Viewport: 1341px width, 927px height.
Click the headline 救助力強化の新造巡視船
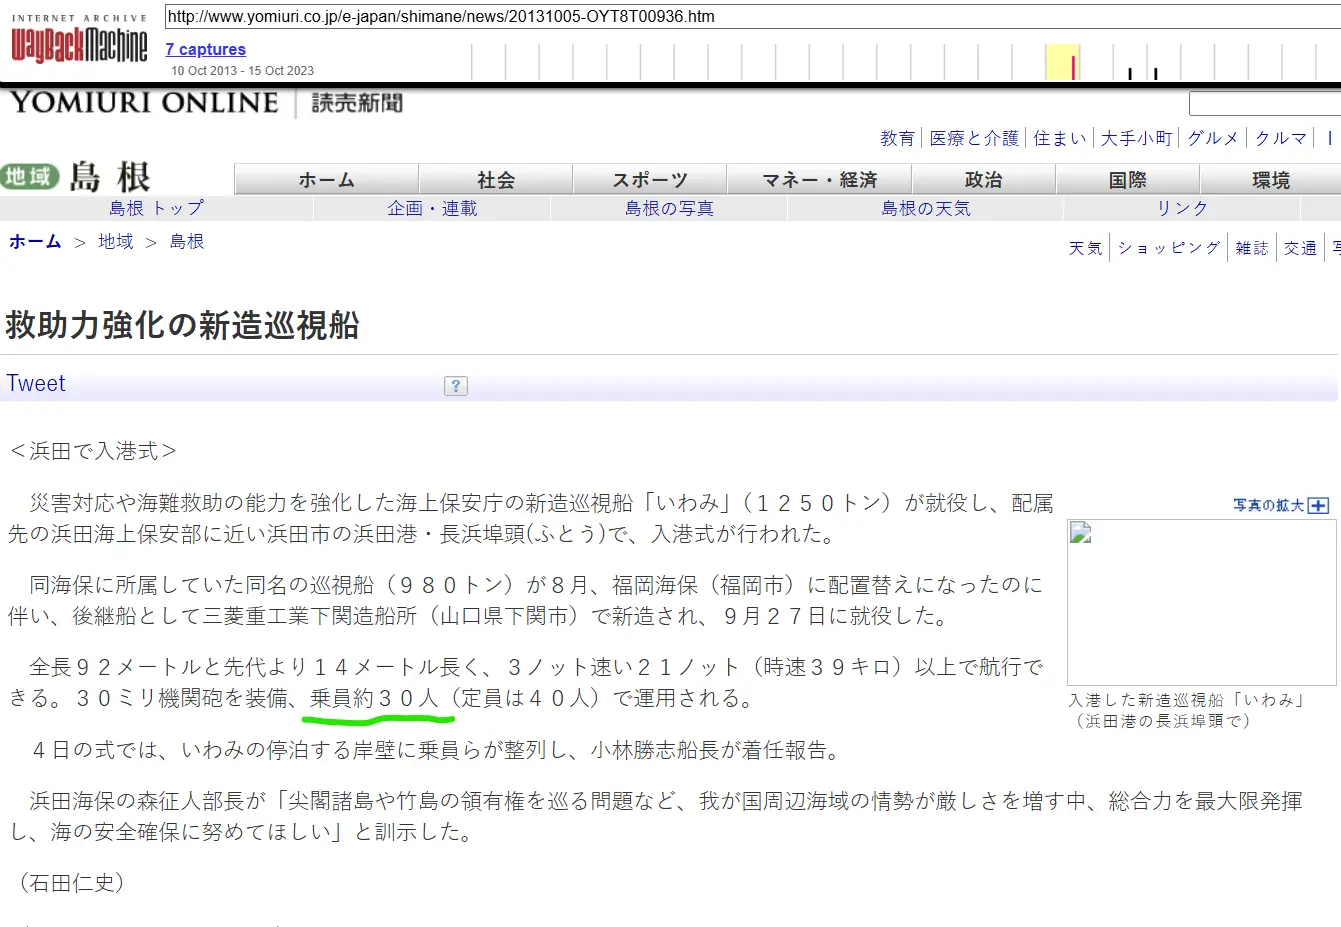pos(182,325)
